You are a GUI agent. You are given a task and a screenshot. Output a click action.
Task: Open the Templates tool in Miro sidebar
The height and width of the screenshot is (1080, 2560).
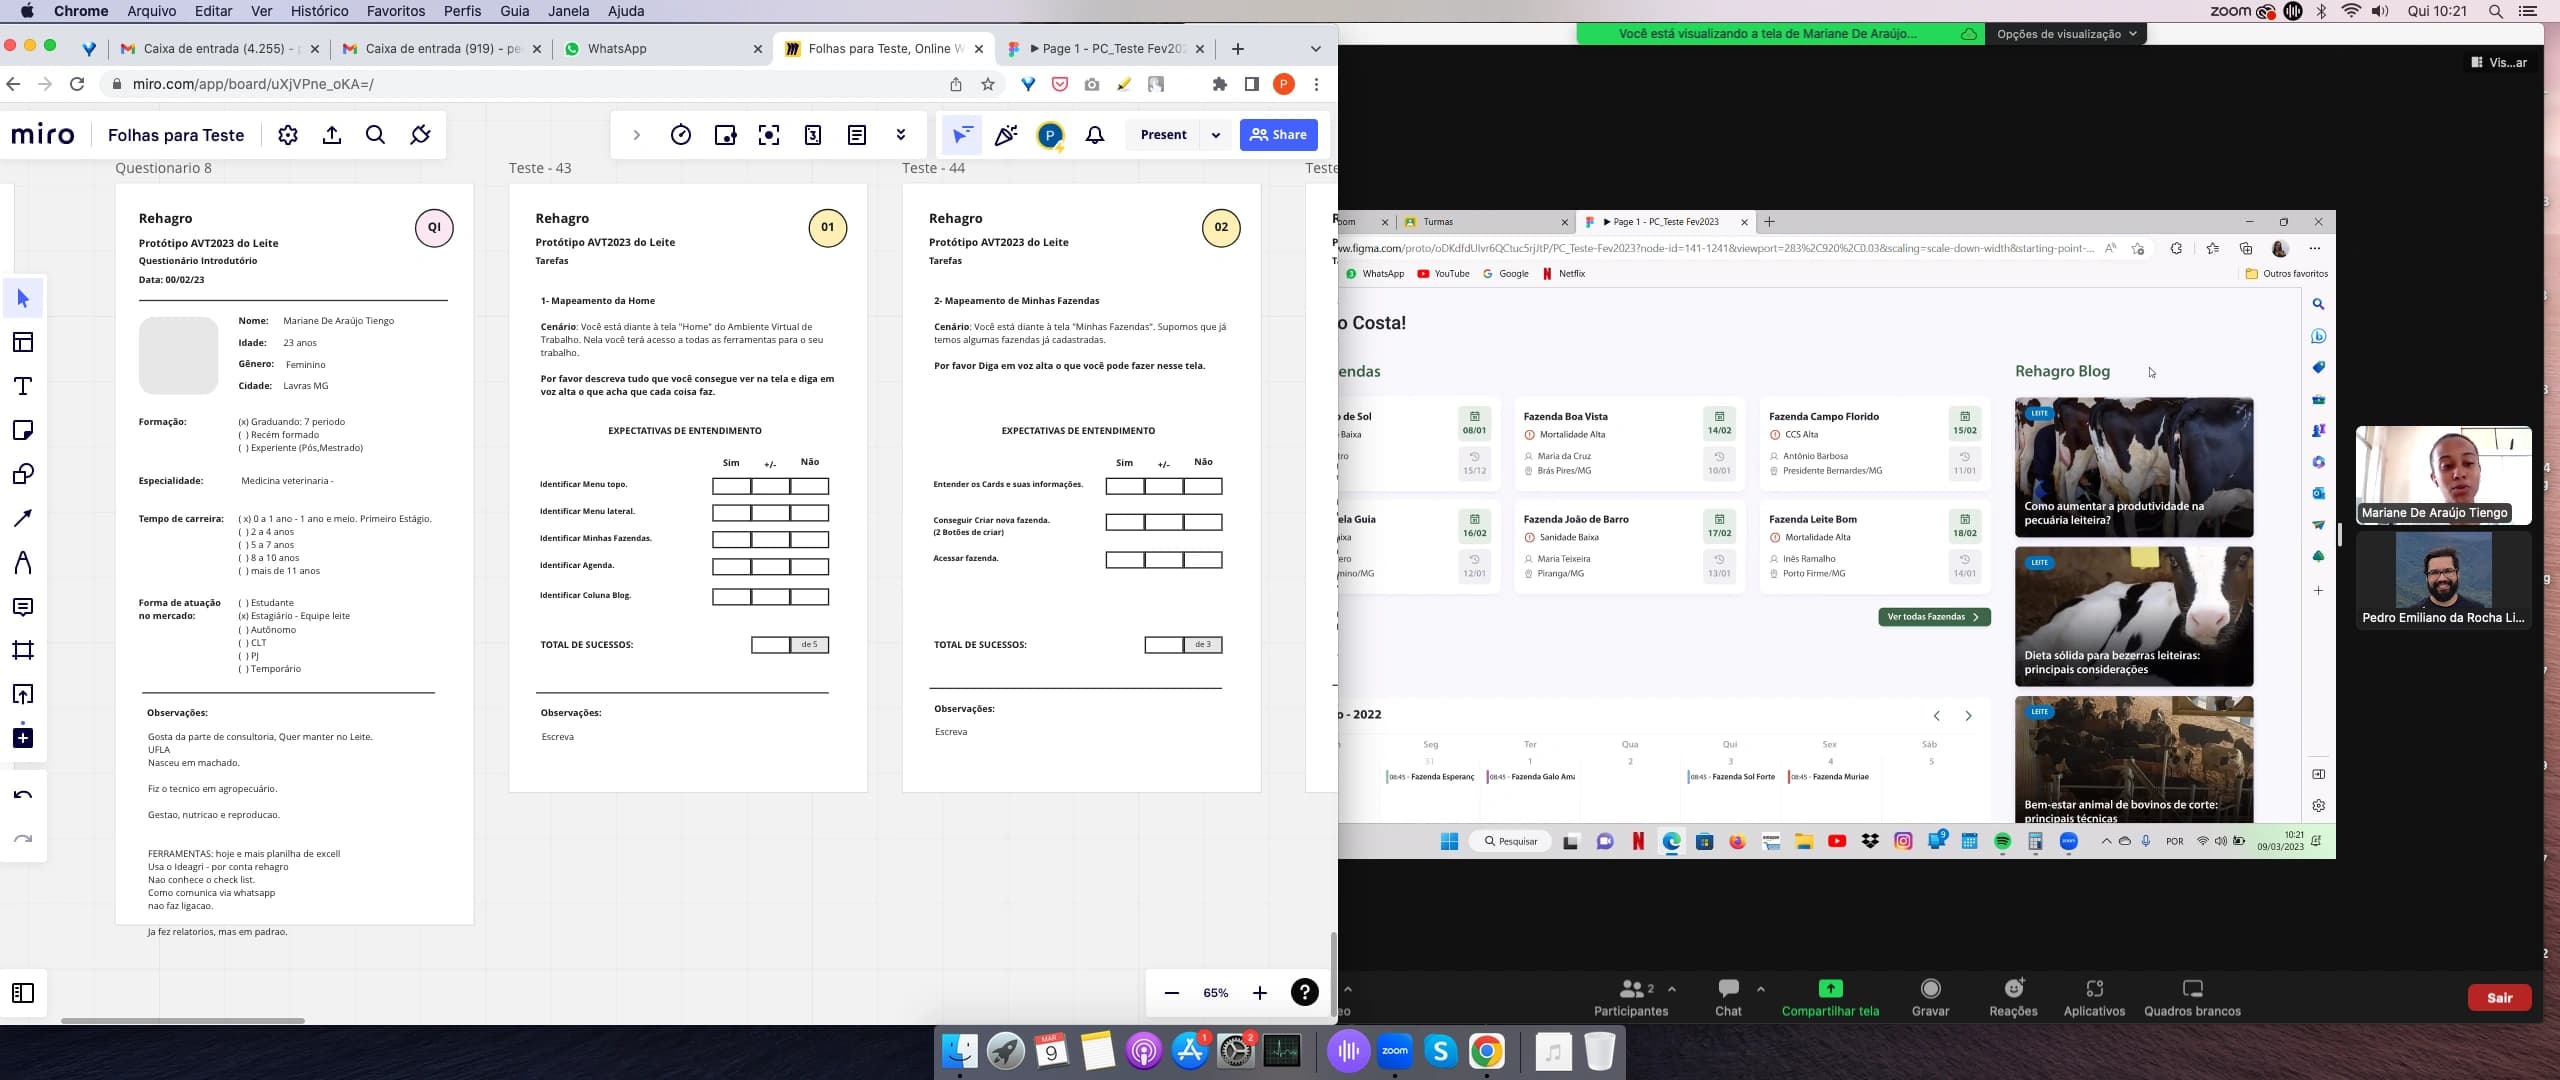tap(23, 342)
